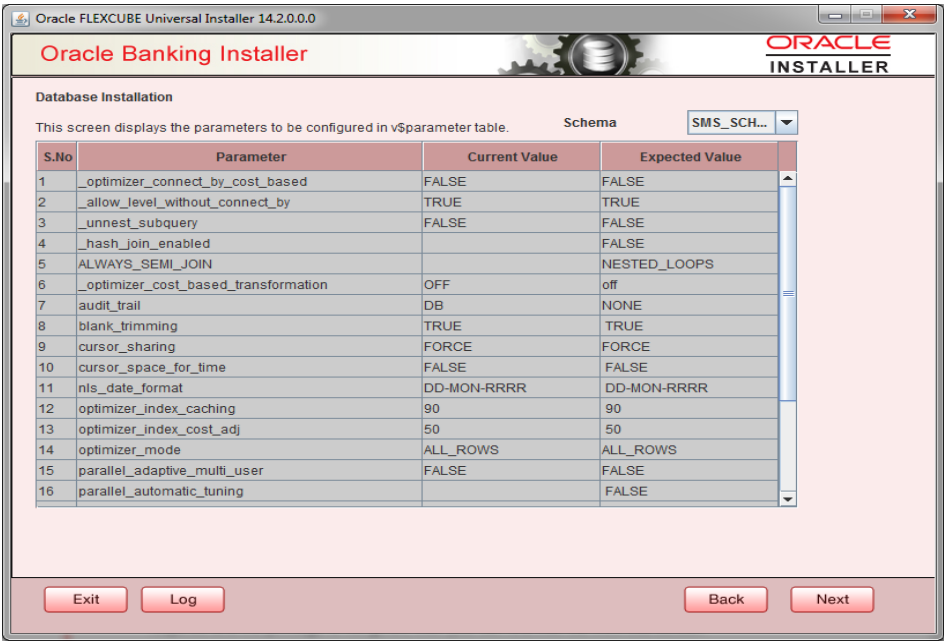Image resolution: width=946 pixels, height=643 pixels.
Task: Click the OFF current value cell
Action: click(x=511, y=285)
